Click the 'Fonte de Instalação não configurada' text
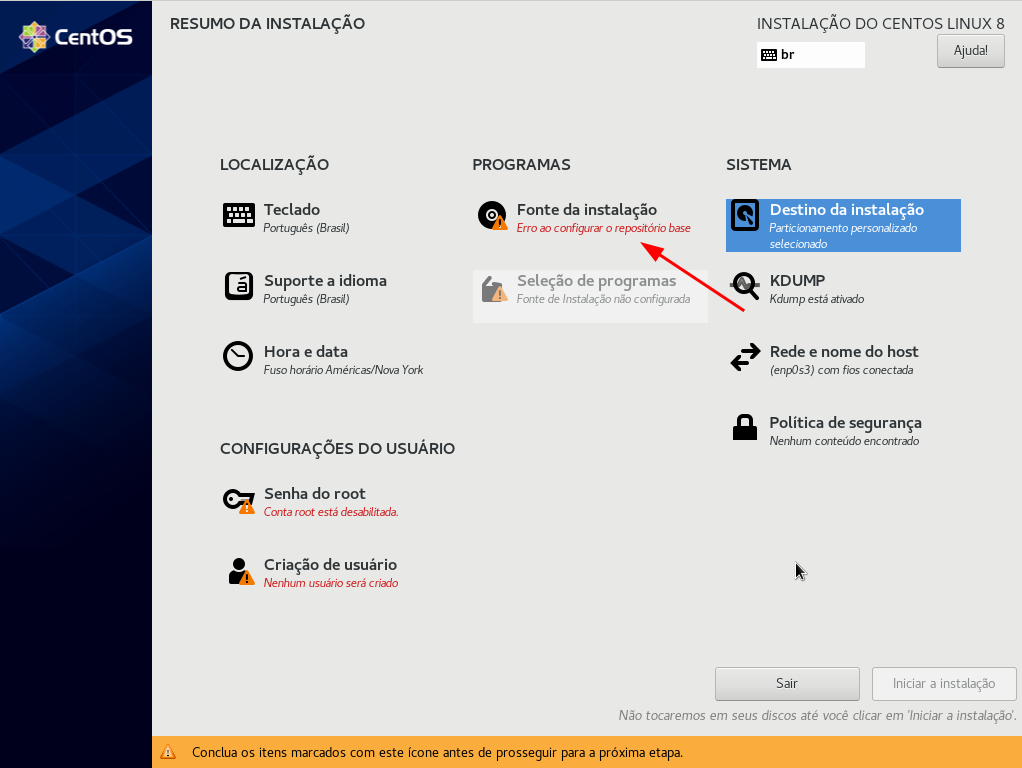This screenshot has width=1022, height=768. coord(604,299)
